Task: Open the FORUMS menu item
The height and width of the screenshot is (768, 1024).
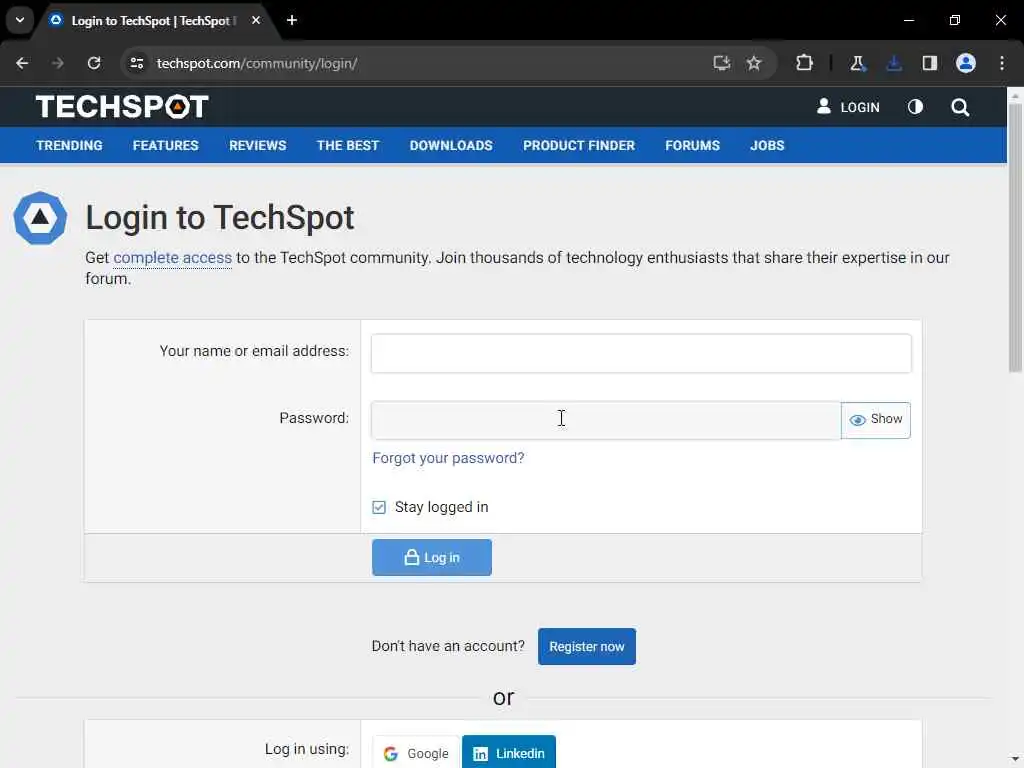Action: pos(692,146)
